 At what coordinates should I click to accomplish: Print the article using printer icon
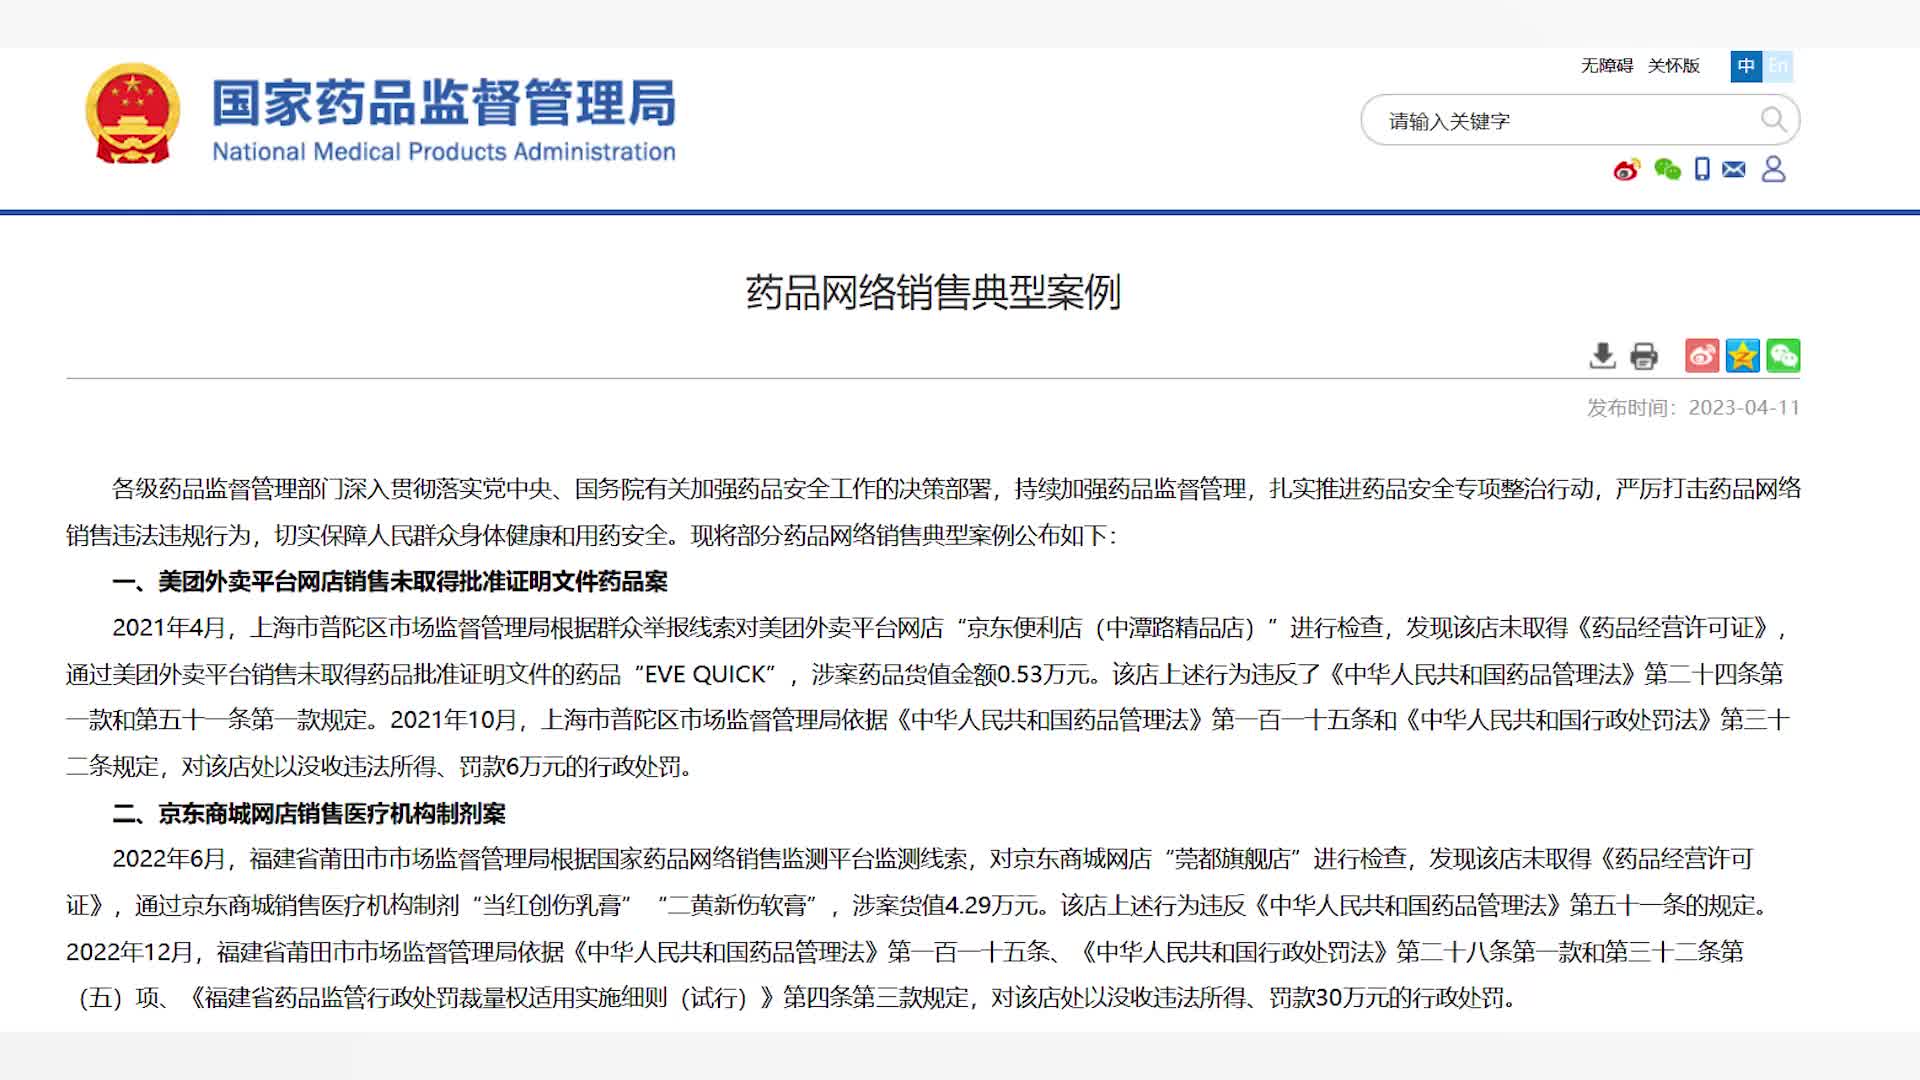click(1644, 356)
